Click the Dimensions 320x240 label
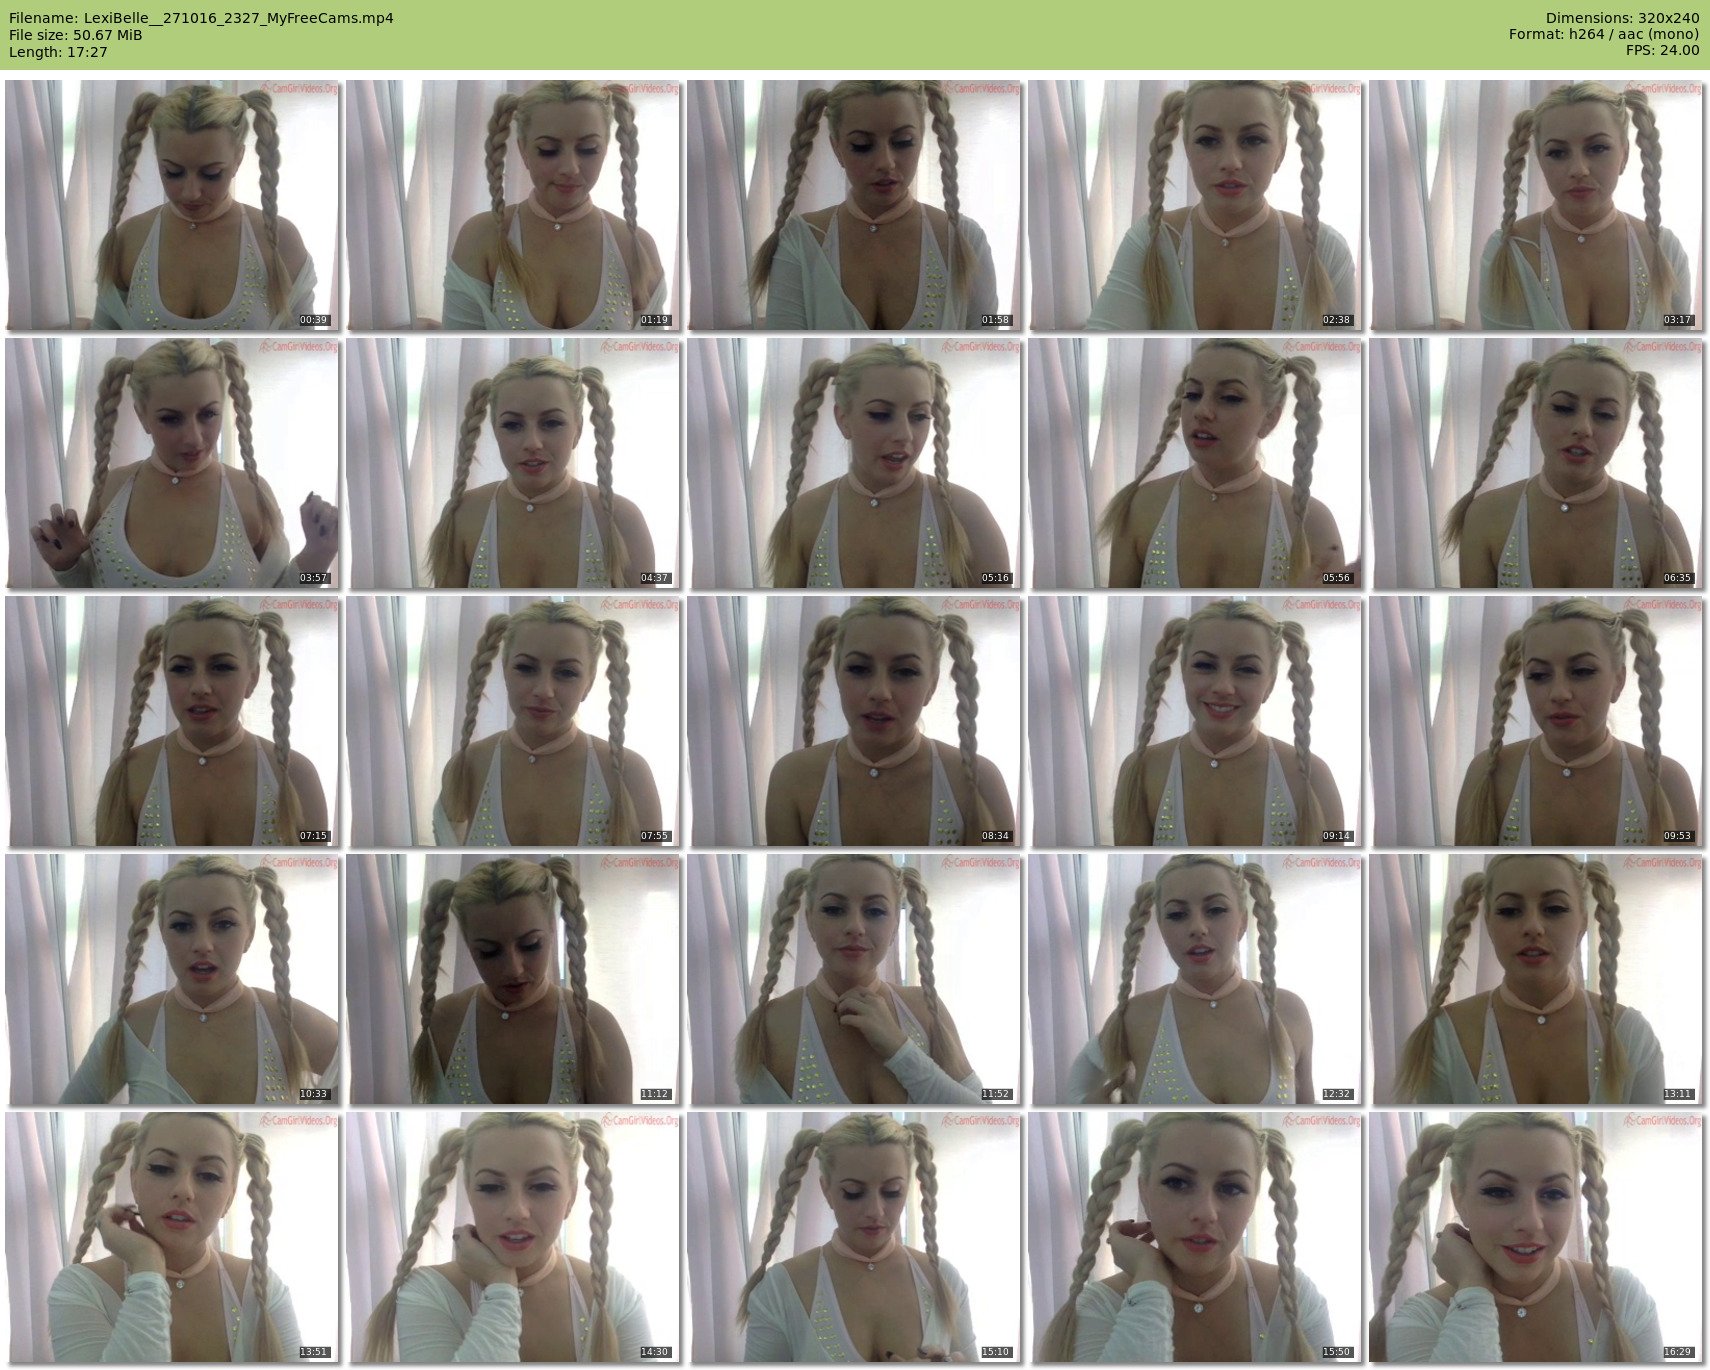The width and height of the screenshot is (1710, 1370). click(1622, 18)
